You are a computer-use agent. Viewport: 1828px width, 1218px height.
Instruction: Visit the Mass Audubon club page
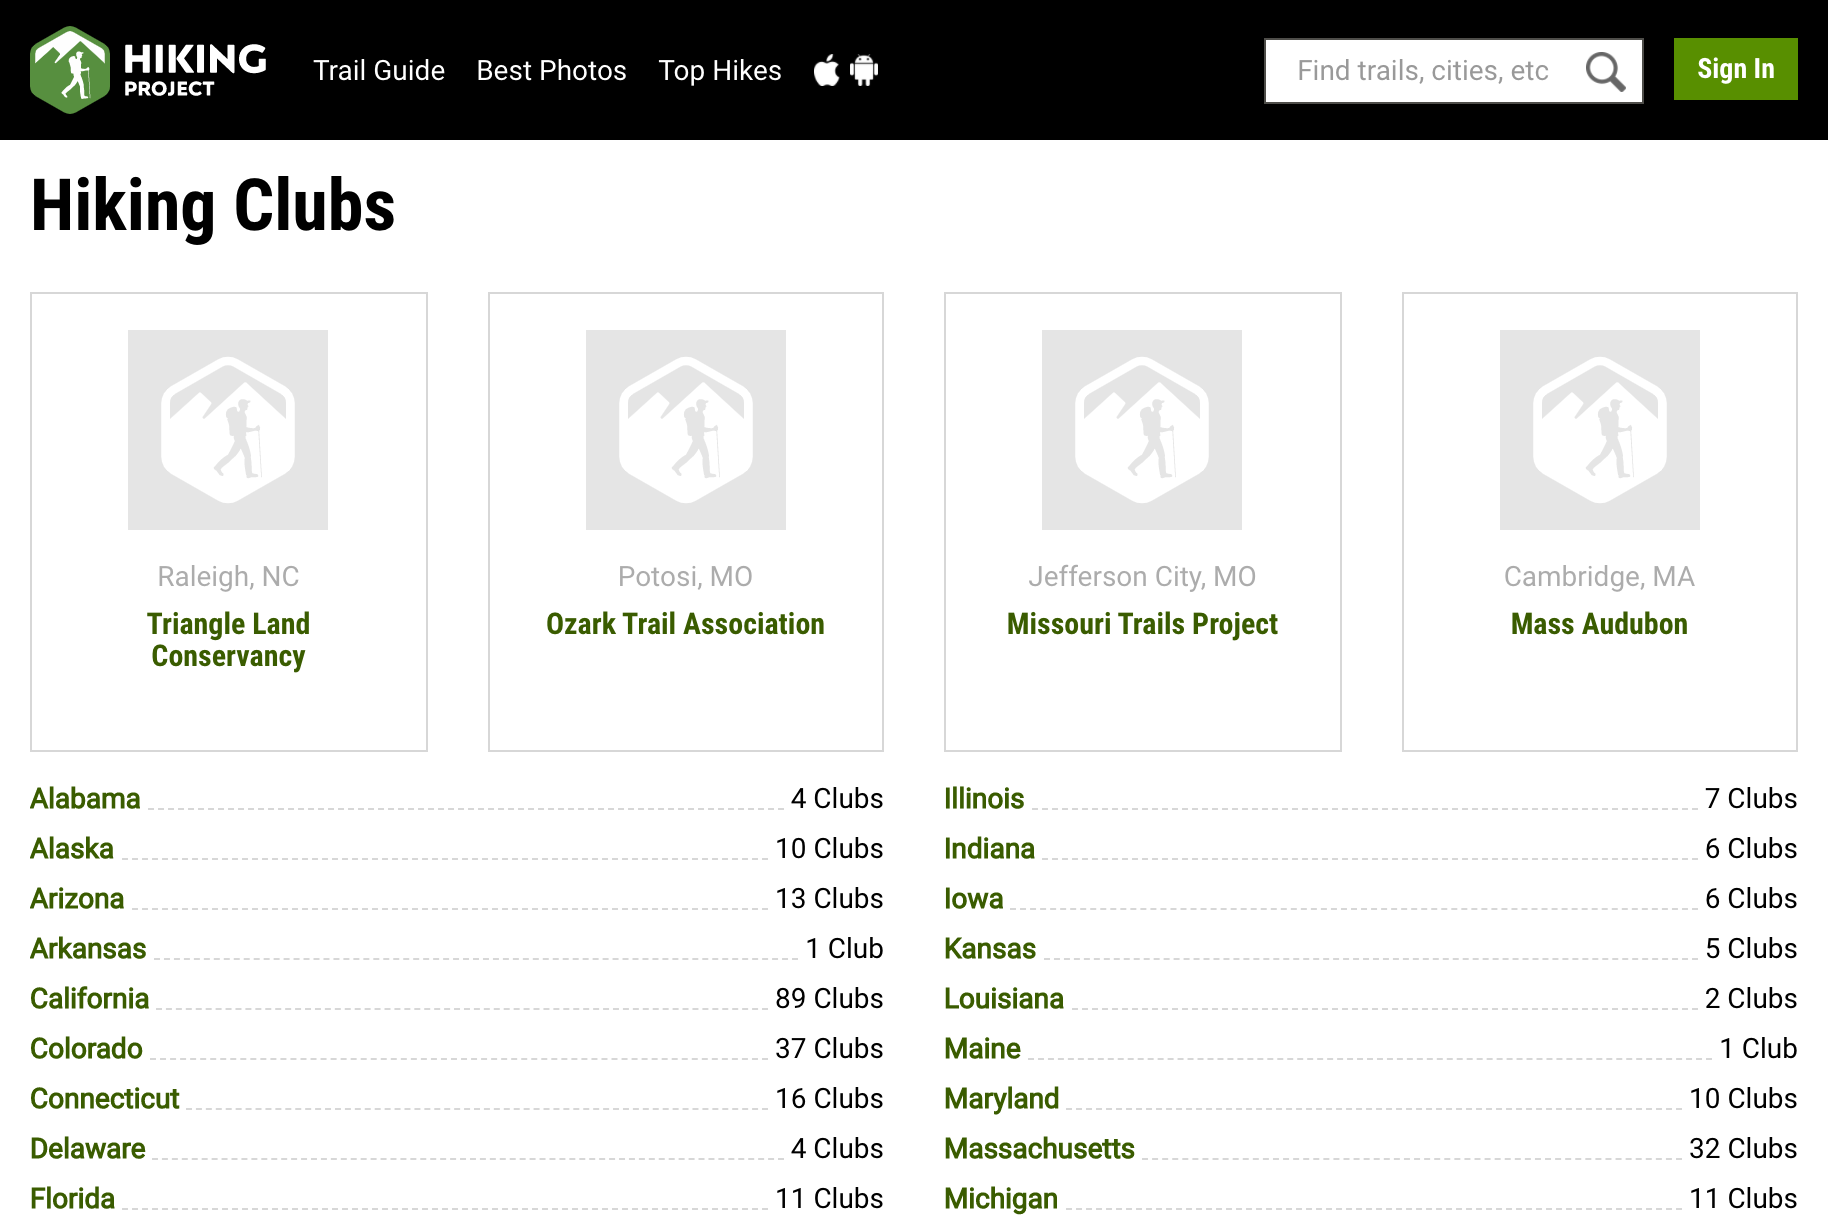pyautogui.click(x=1600, y=624)
